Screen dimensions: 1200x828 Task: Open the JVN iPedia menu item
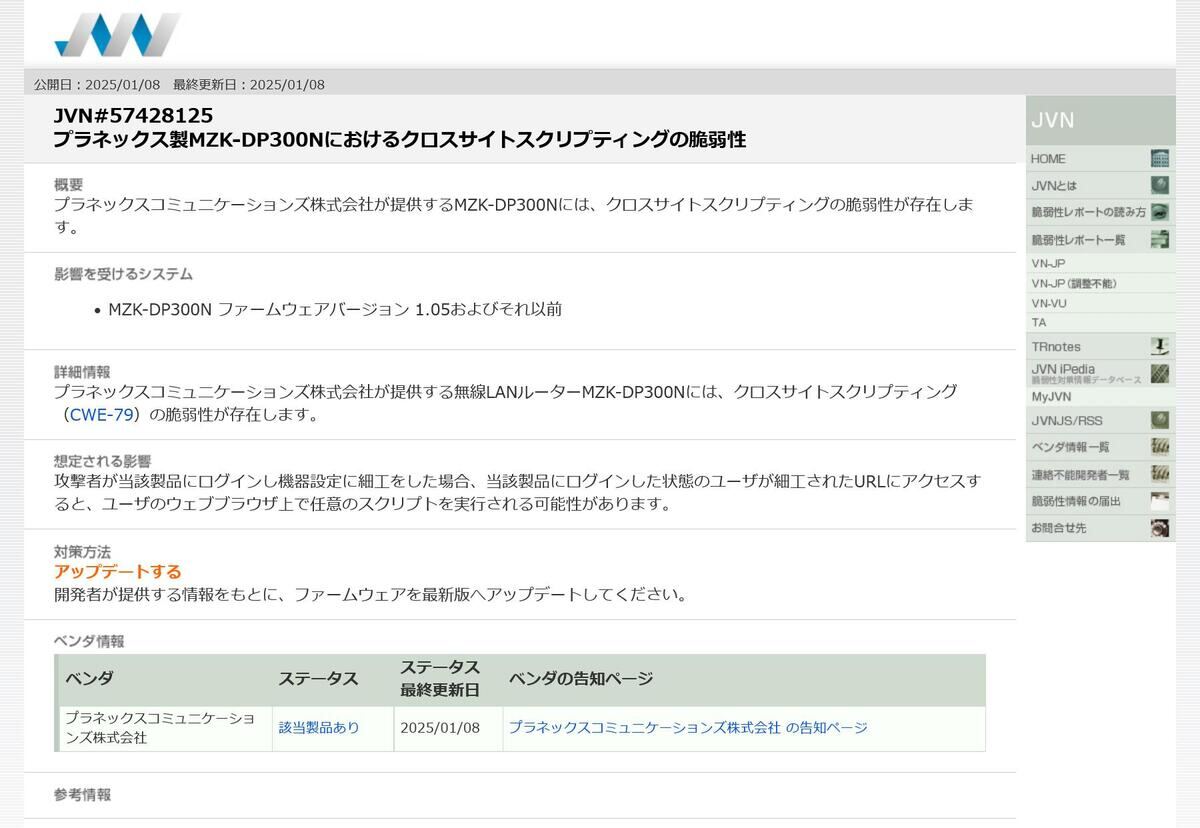tap(1100, 374)
